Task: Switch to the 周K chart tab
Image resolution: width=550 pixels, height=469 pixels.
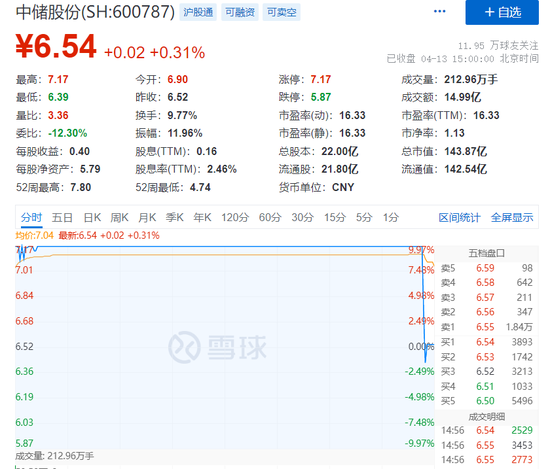Action: pyautogui.click(x=119, y=217)
